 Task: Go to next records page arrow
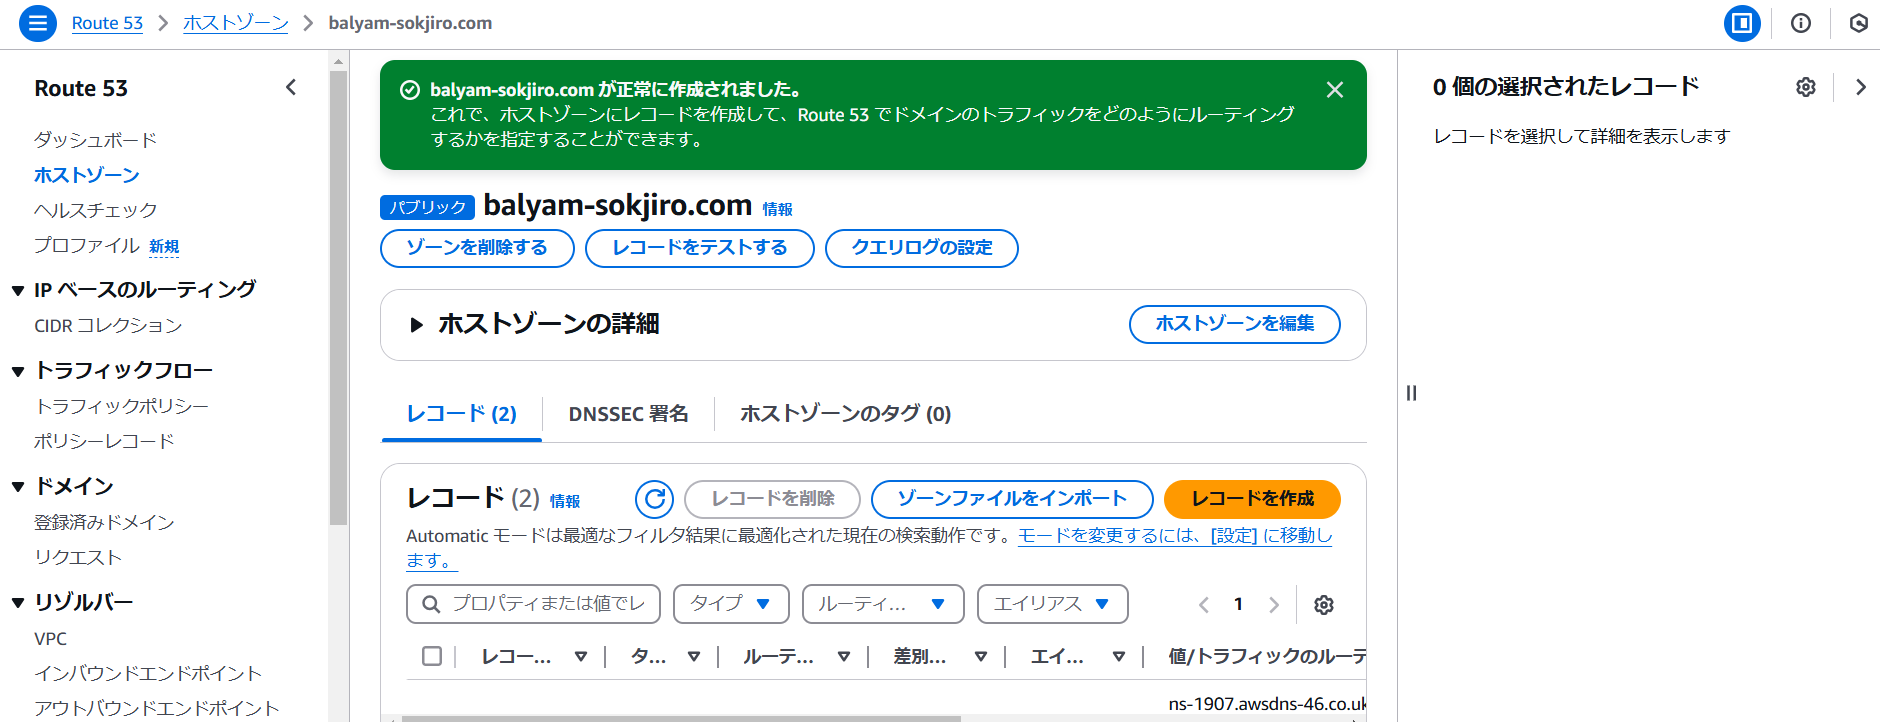[1274, 605]
